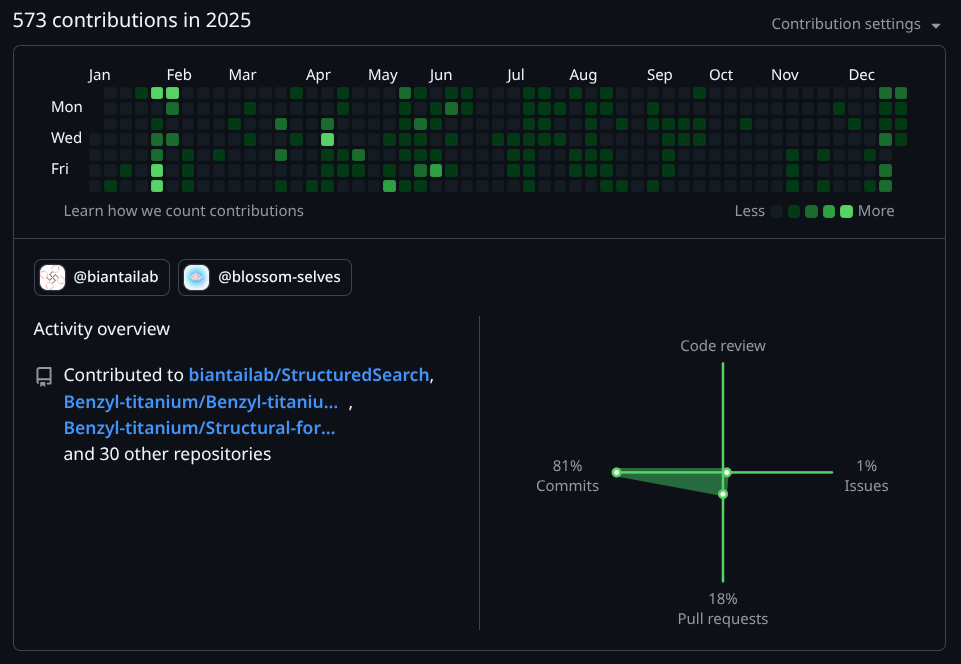The width and height of the screenshot is (961, 664).
Task: Open the Contribution settings dropdown
Action: (855, 23)
